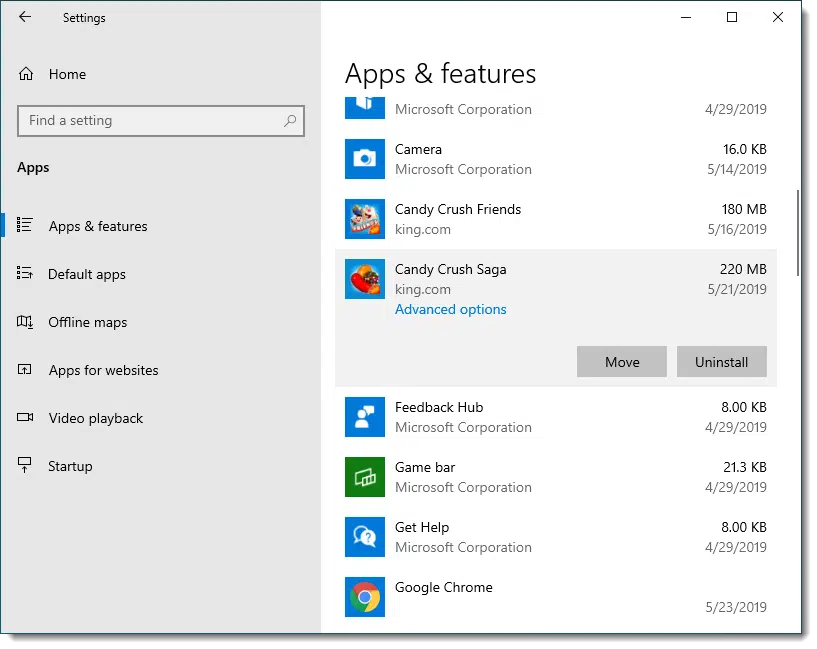Click the 5/21/2019 install date
This screenshot has width=817, height=649.
737,289
